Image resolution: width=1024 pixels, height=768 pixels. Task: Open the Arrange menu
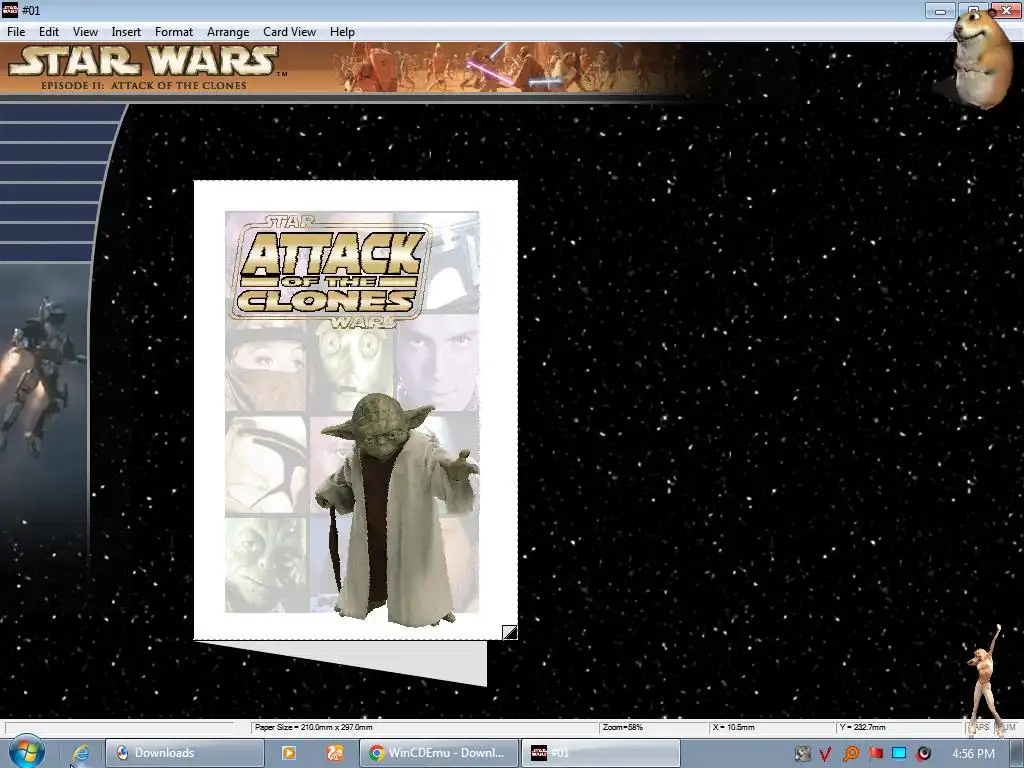[x=228, y=32]
